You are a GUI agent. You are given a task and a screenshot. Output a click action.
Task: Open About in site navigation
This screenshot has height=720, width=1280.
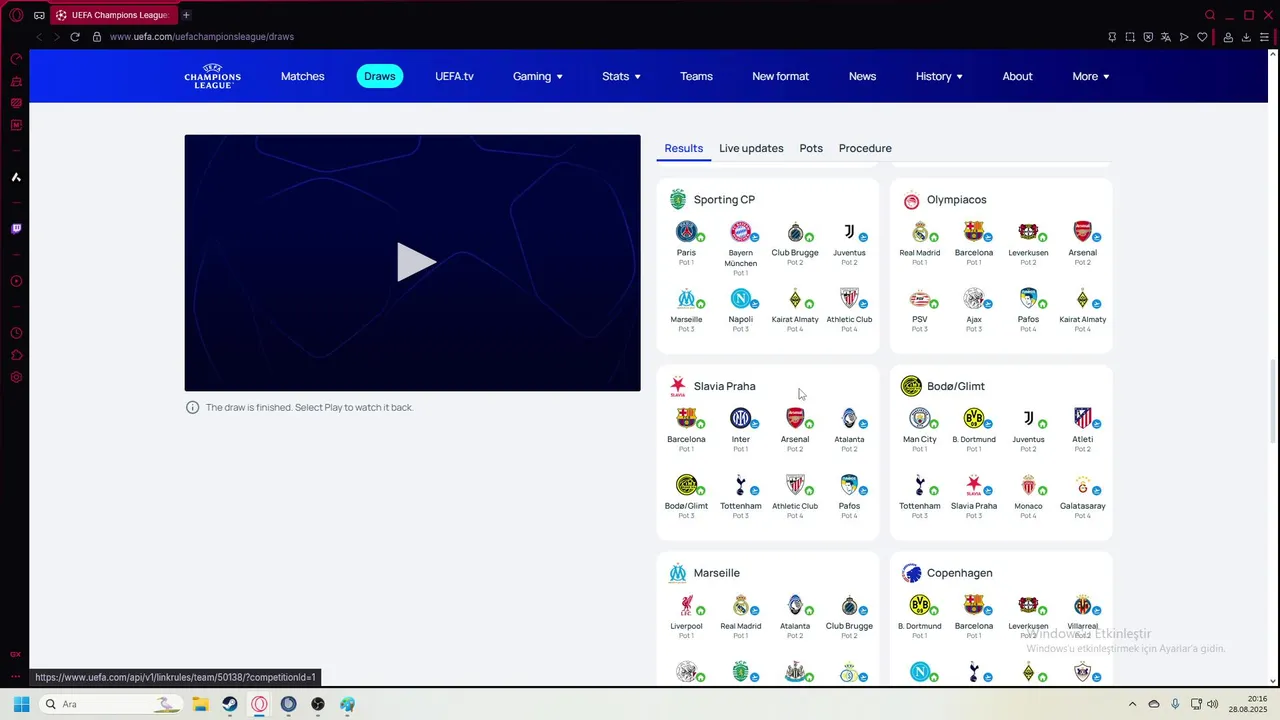click(x=1017, y=76)
